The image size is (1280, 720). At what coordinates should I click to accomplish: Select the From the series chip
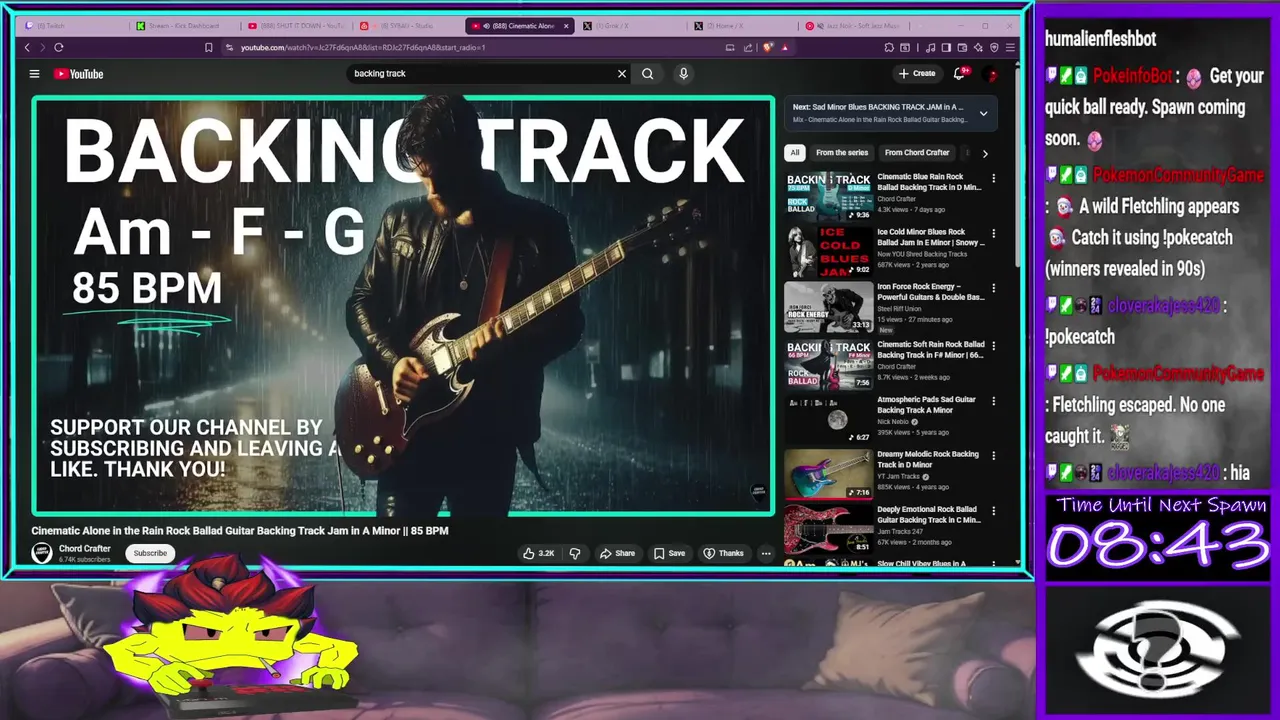coord(842,153)
